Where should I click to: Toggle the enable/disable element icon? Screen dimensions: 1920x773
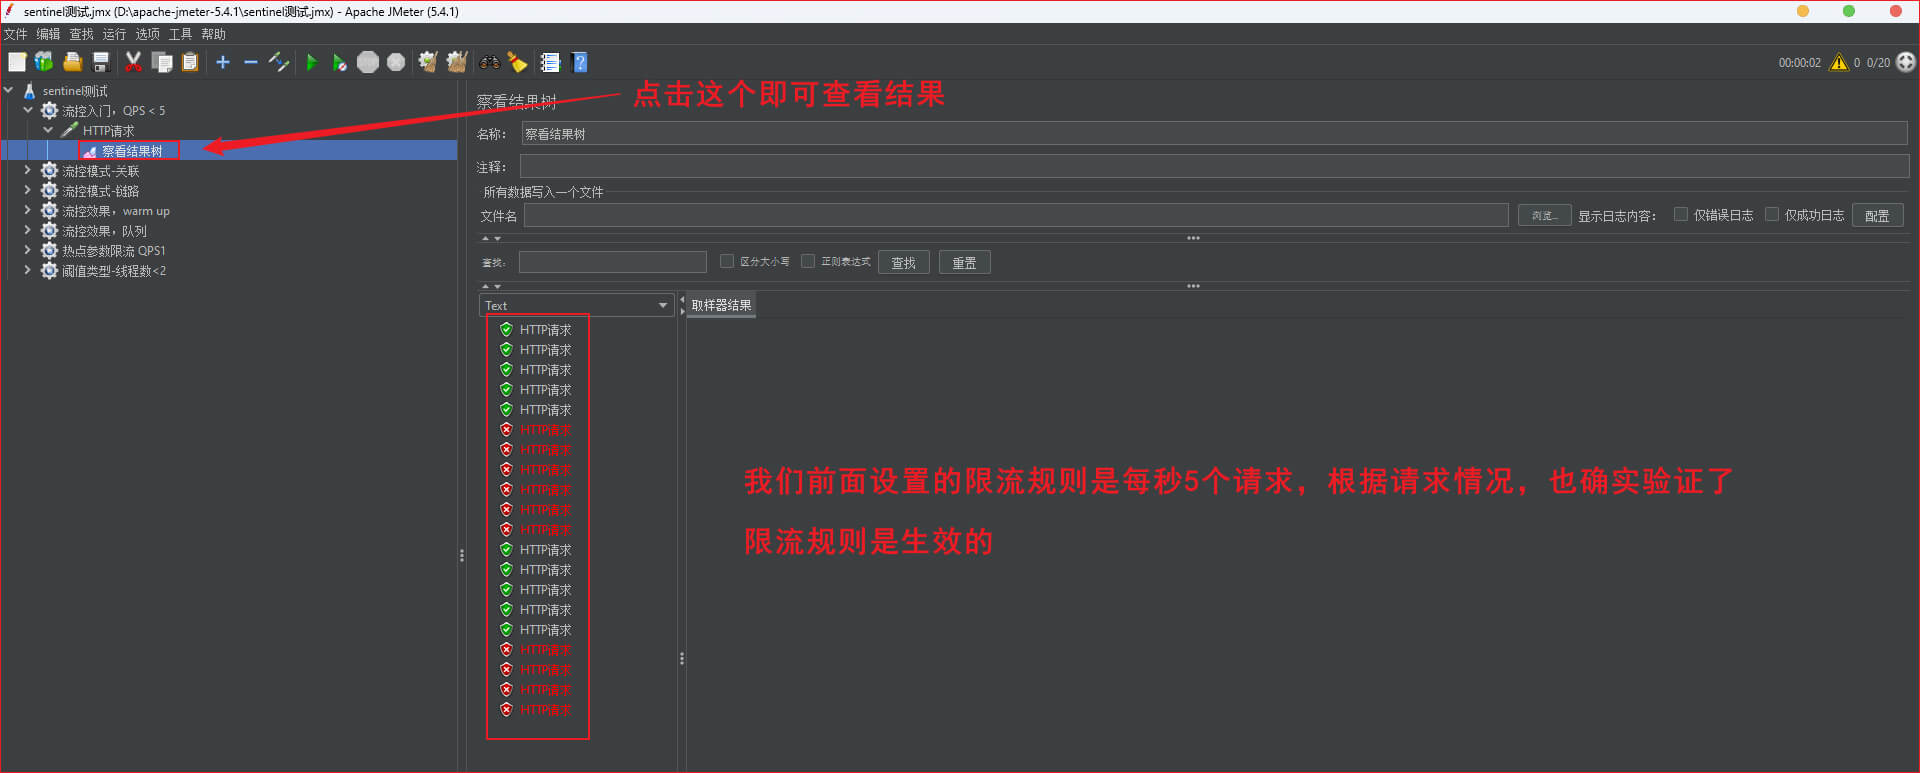pos(279,62)
